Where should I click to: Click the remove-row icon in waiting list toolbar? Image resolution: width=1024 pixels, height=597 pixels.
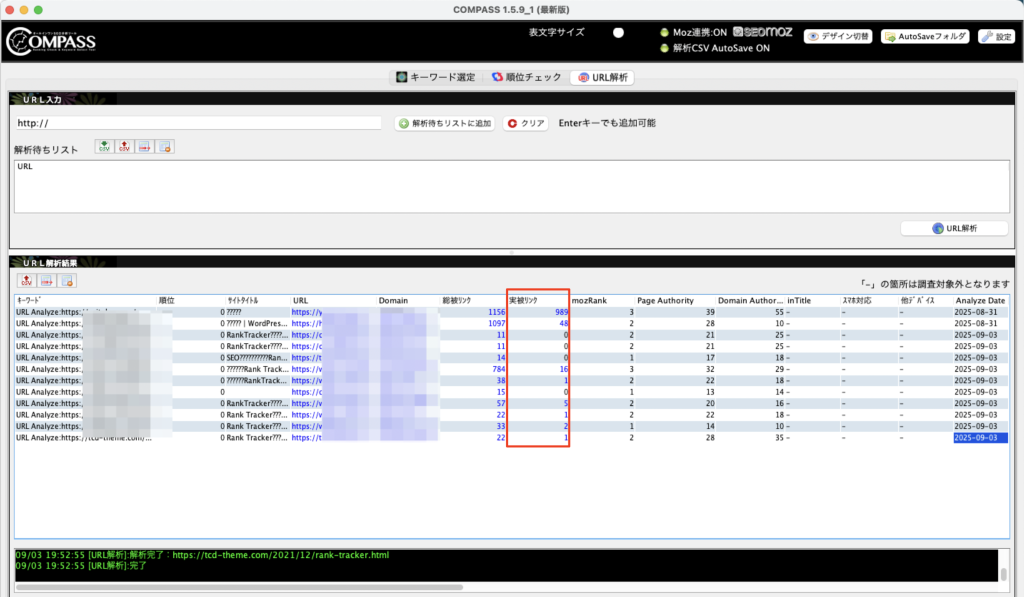pos(145,147)
